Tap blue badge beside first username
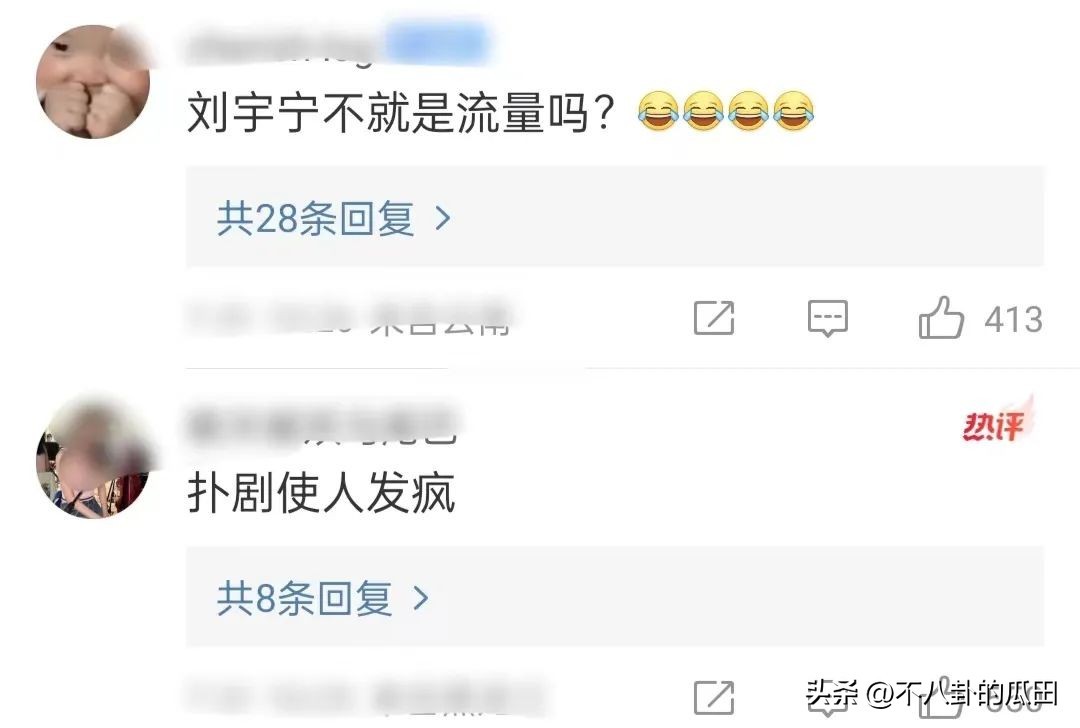 click(437, 43)
